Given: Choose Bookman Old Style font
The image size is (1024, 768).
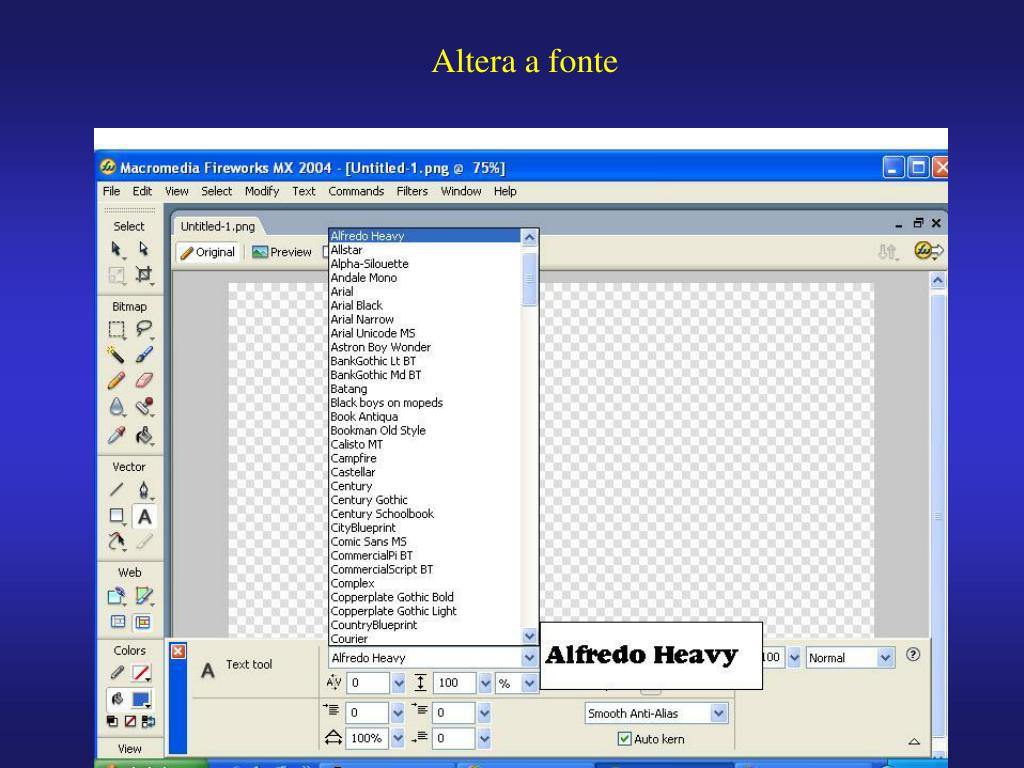Looking at the screenshot, I should [x=424, y=430].
